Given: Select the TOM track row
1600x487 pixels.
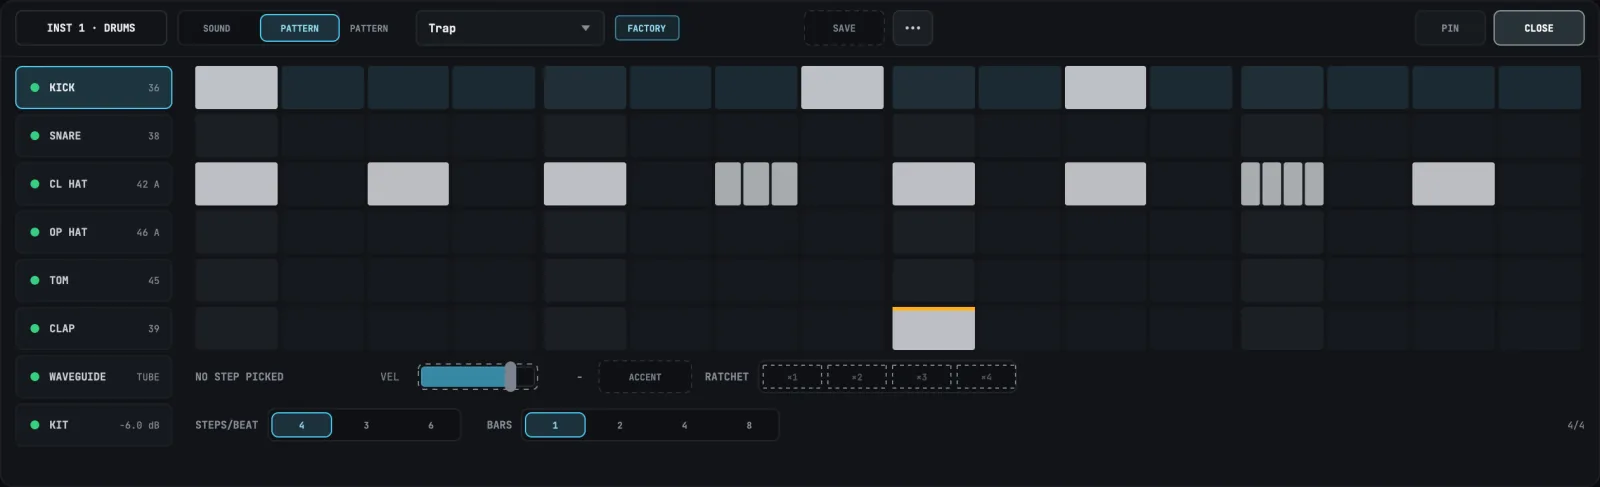Looking at the screenshot, I should tap(94, 280).
